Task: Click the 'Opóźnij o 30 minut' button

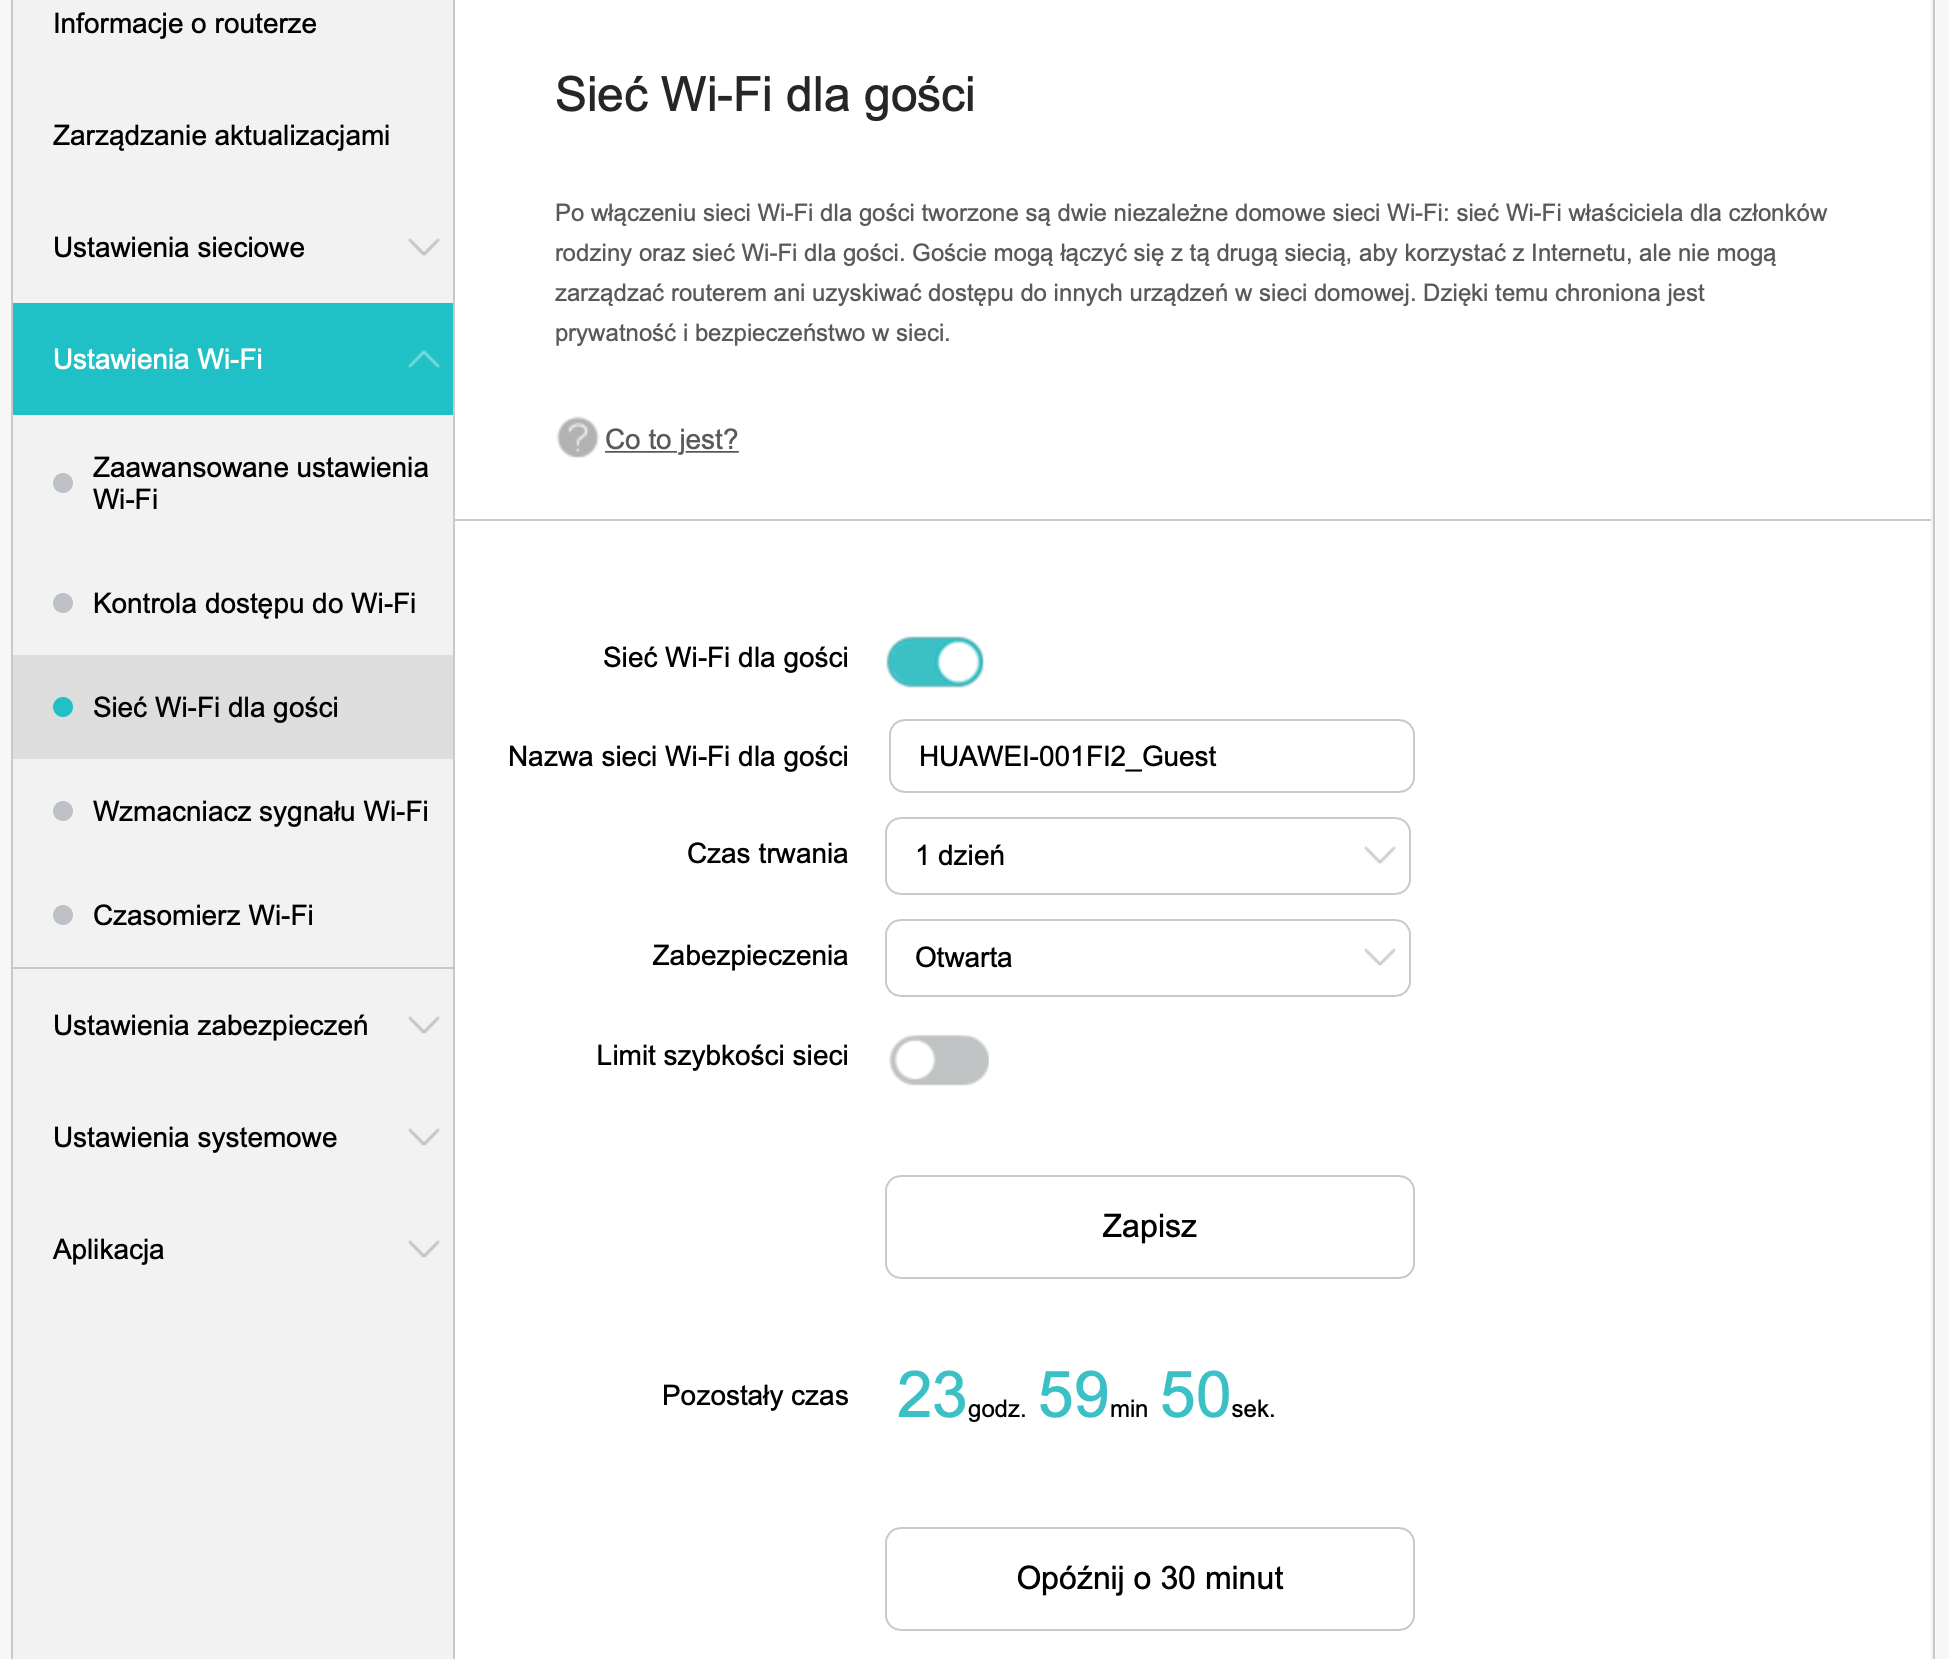Action: [1149, 1578]
